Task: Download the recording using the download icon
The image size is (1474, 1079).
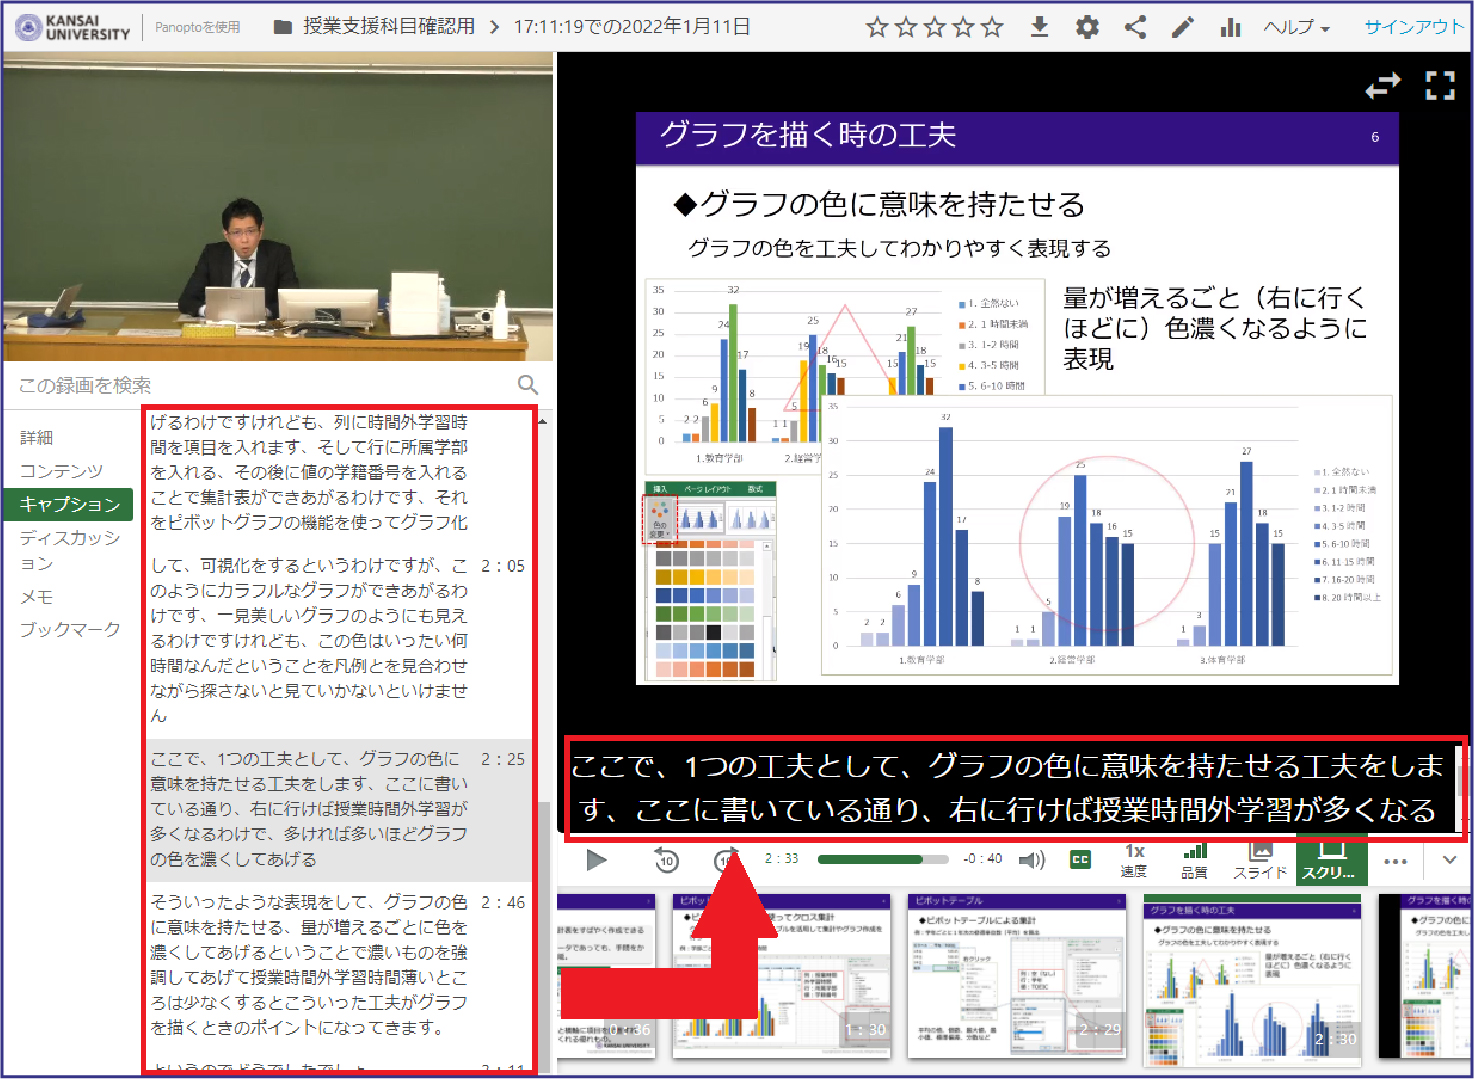Action: click(x=1039, y=27)
